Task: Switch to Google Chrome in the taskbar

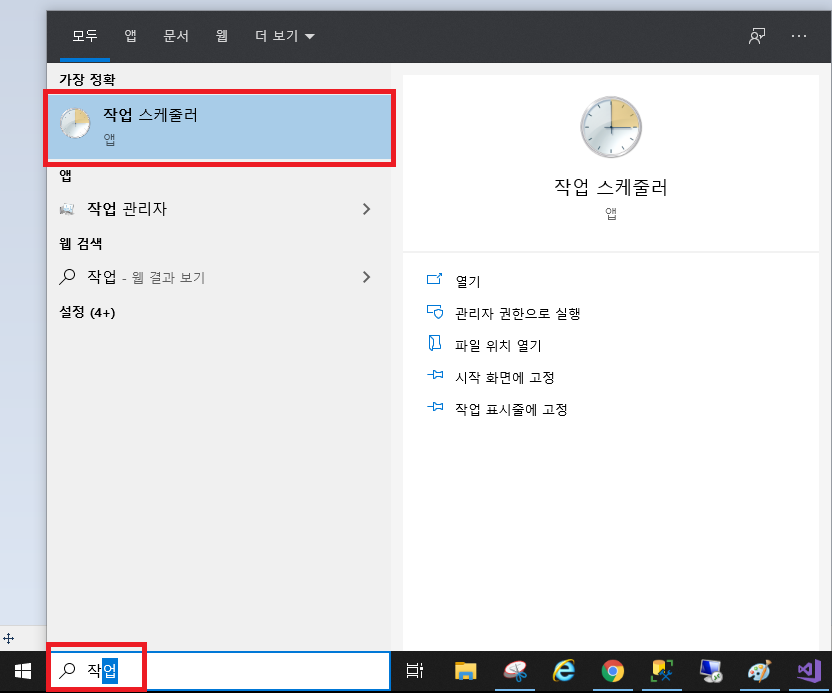Action: [613, 671]
